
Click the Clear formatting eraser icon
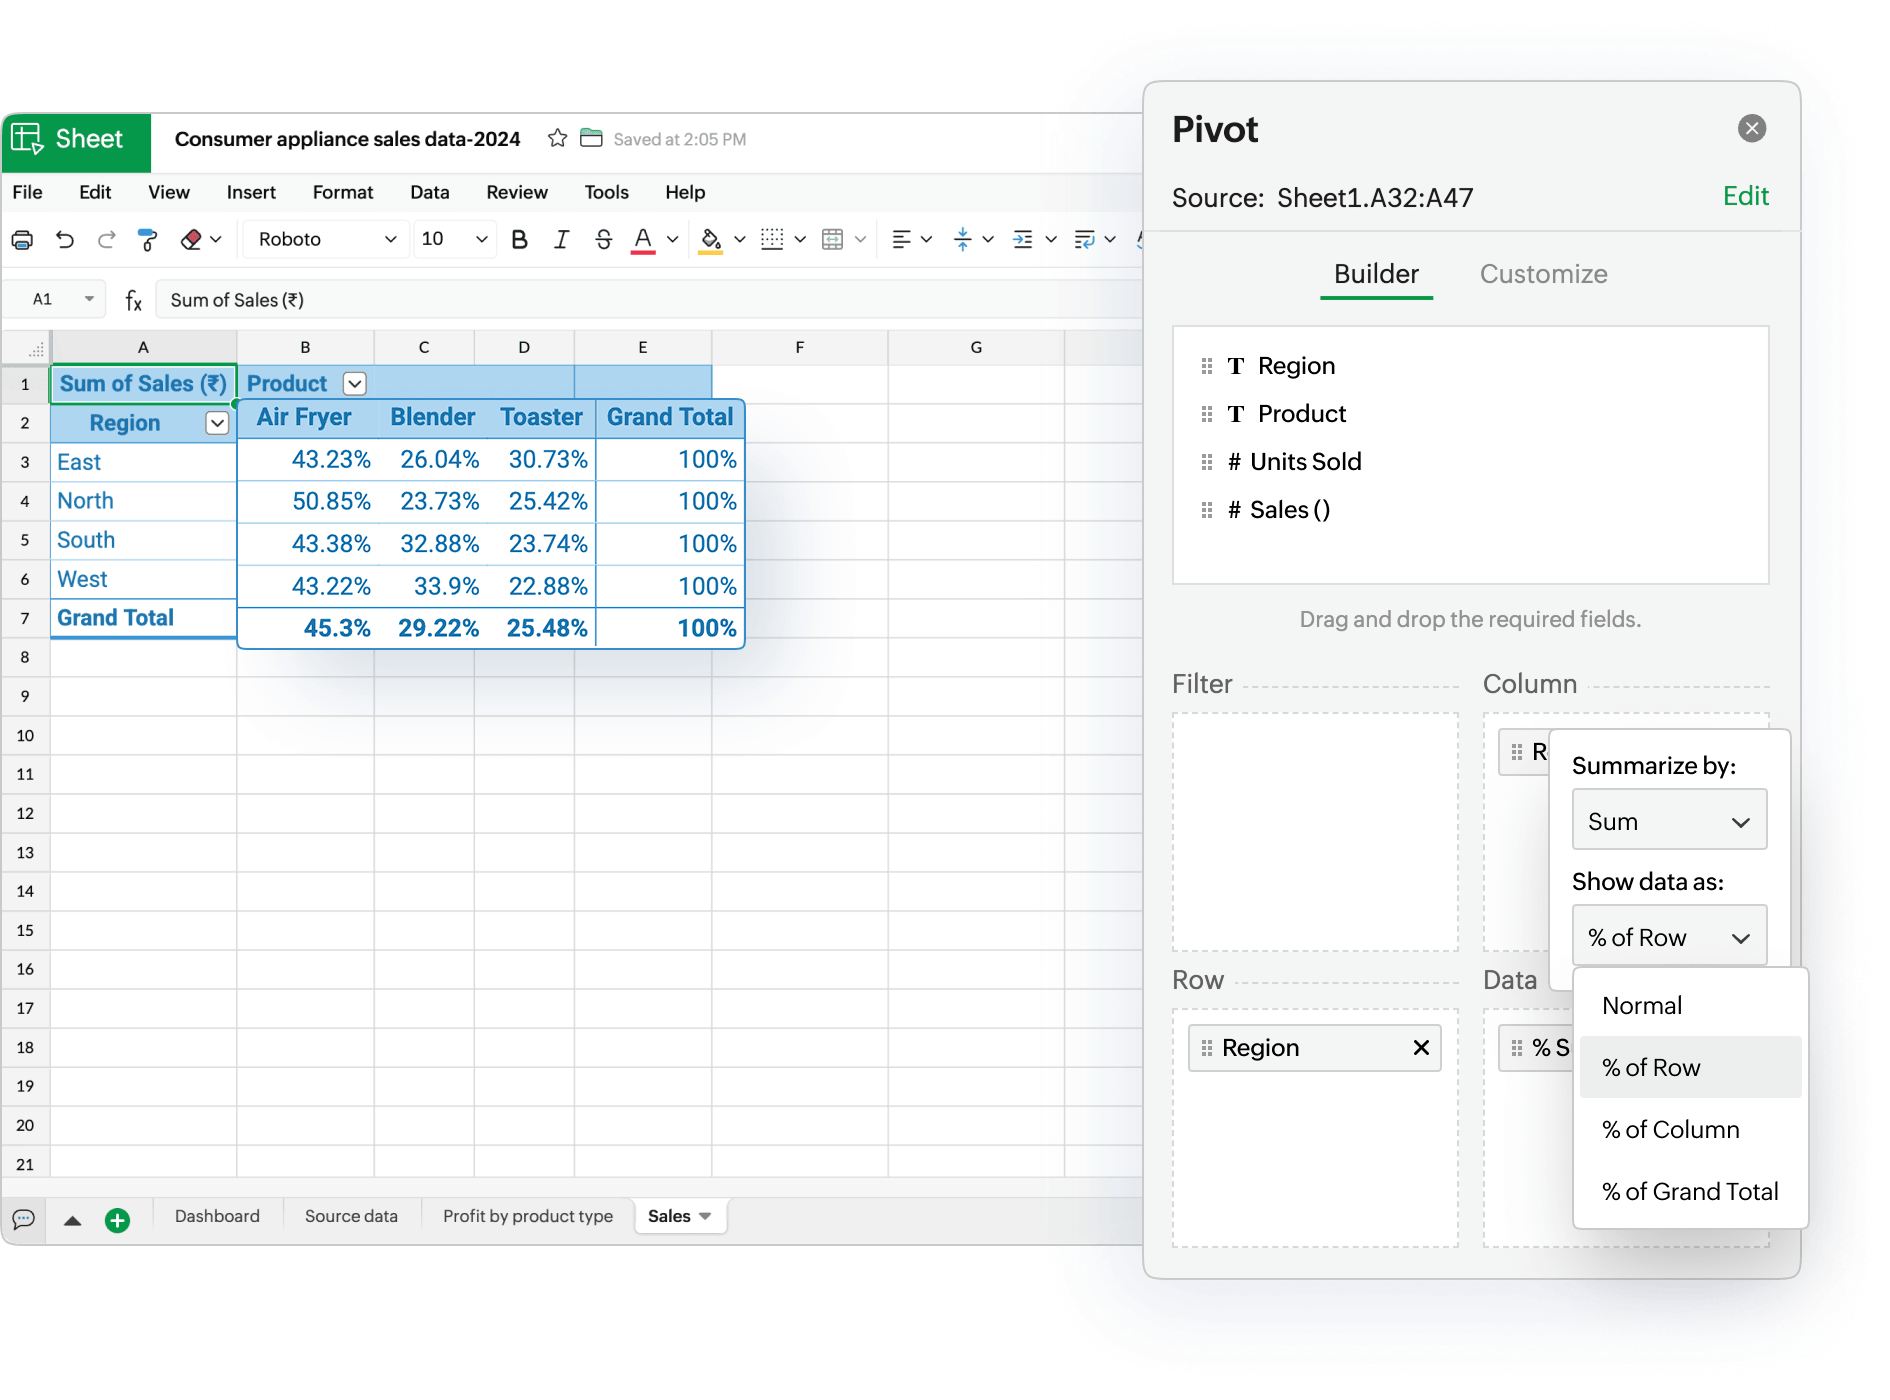pyautogui.click(x=191, y=239)
